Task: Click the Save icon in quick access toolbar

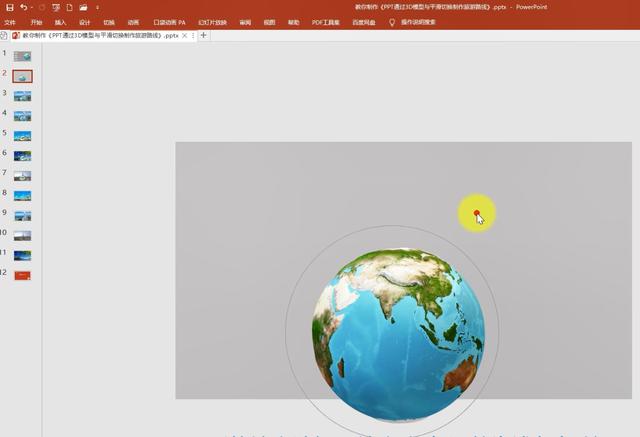Action: [x=9, y=7]
